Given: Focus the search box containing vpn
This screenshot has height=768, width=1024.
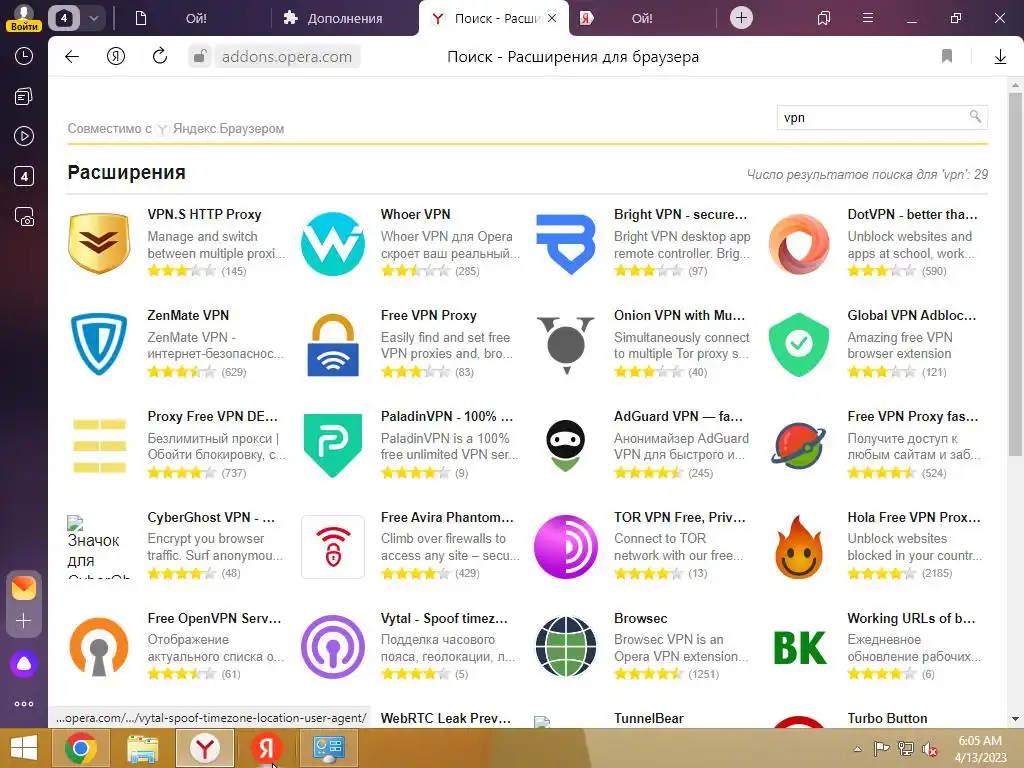Looking at the screenshot, I should tap(882, 118).
